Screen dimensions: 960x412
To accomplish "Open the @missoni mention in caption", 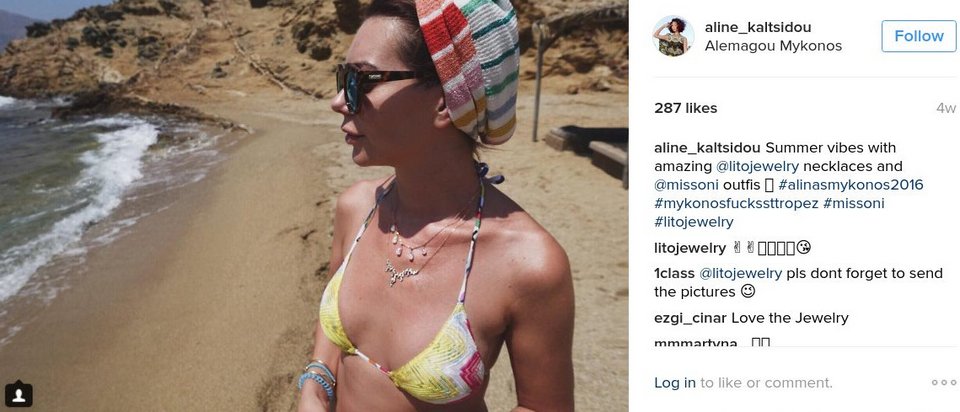I will [686, 185].
